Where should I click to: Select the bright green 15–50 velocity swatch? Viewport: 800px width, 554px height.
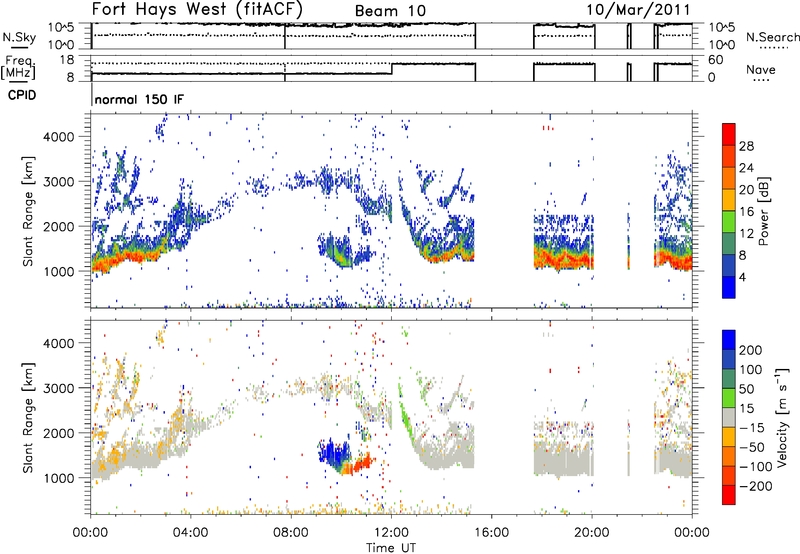(729, 398)
